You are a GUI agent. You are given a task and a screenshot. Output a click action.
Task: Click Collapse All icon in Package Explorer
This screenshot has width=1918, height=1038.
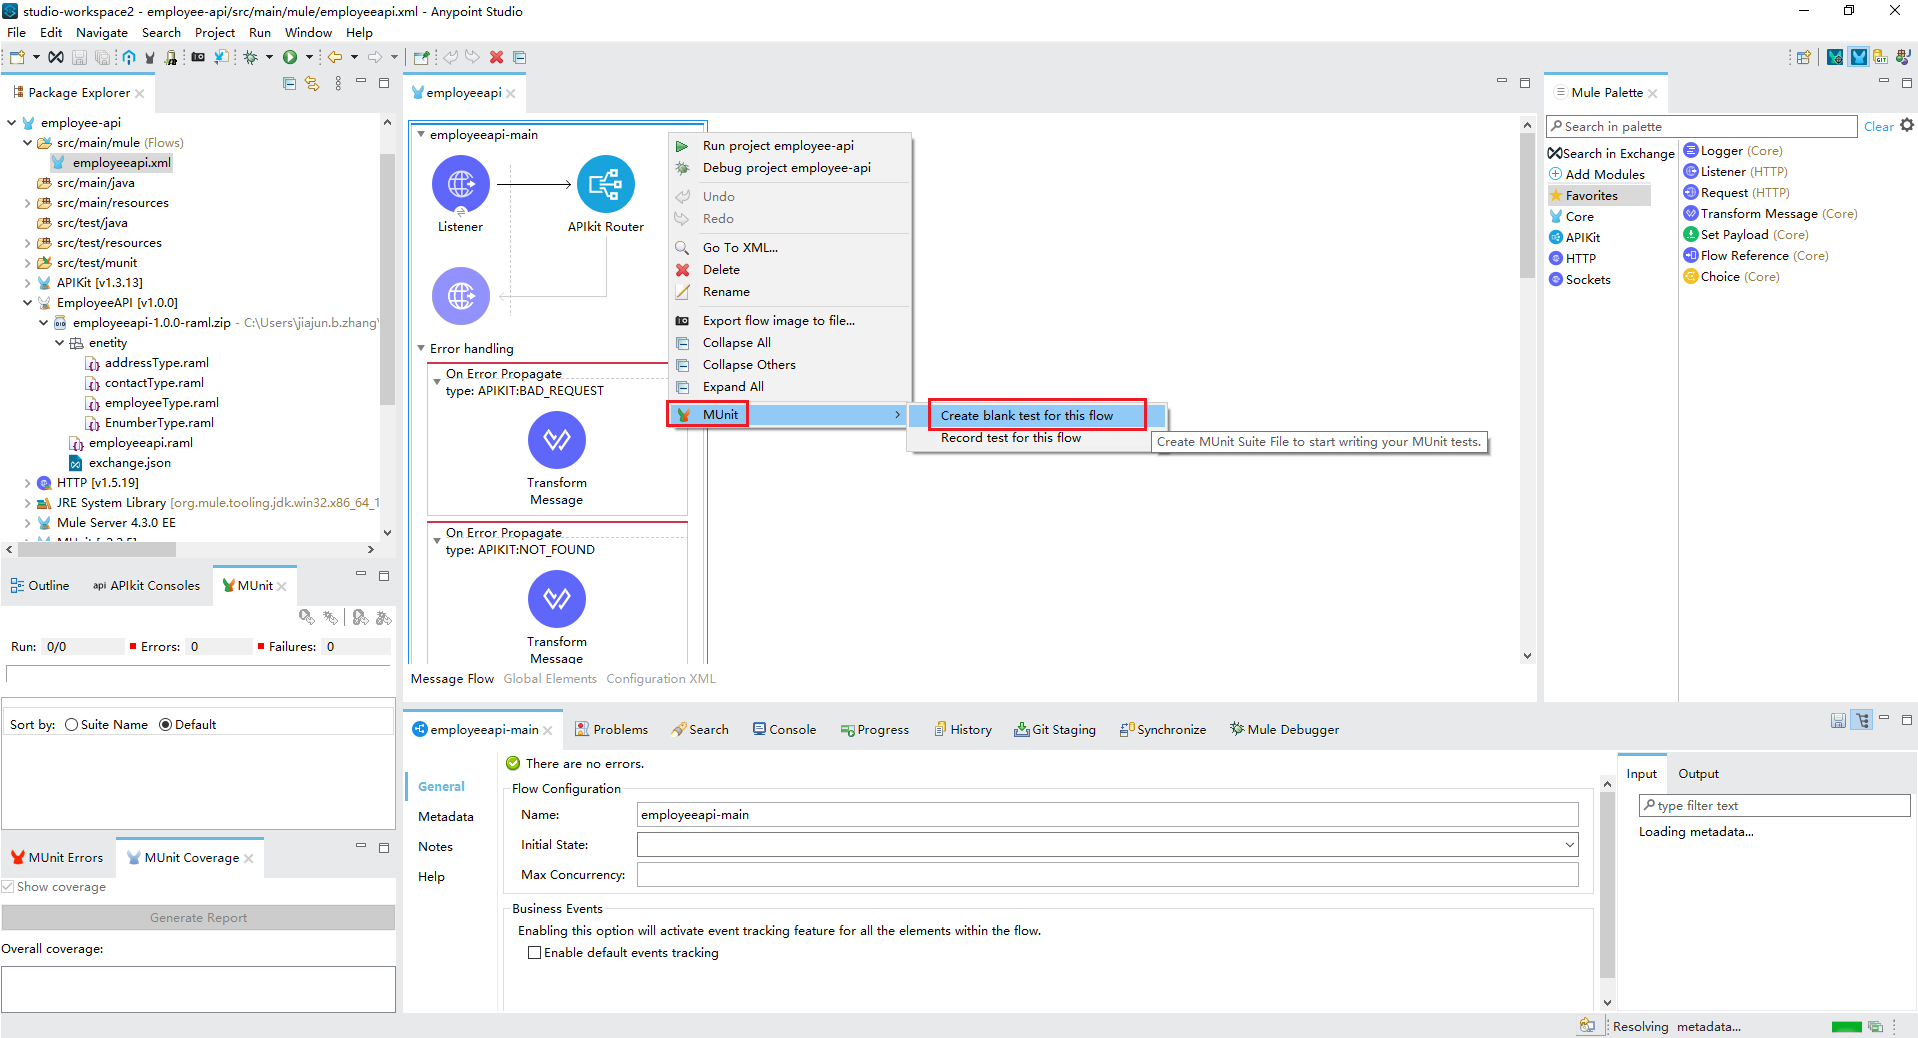point(290,84)
